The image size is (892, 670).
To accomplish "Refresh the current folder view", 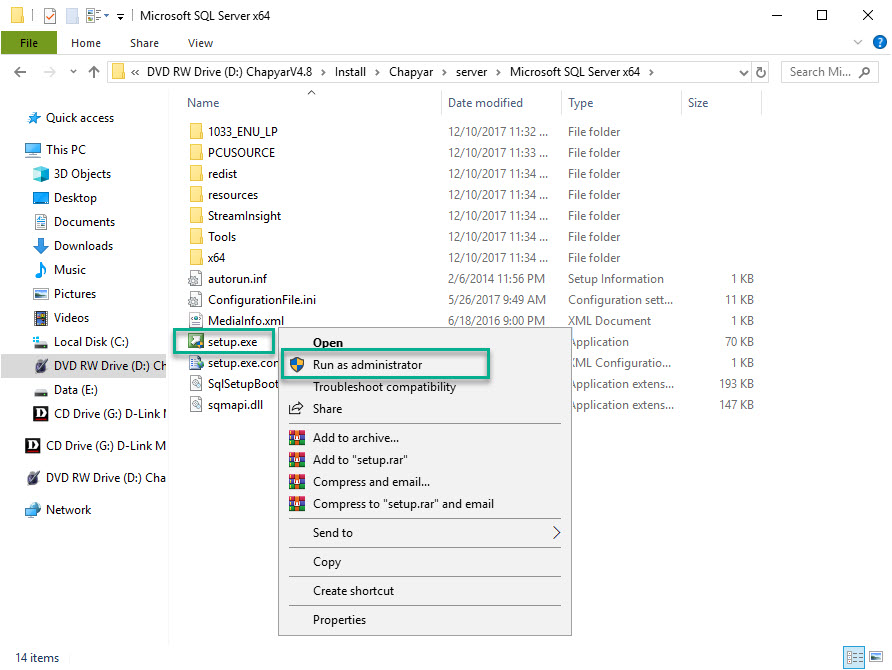I will (761, 72).
